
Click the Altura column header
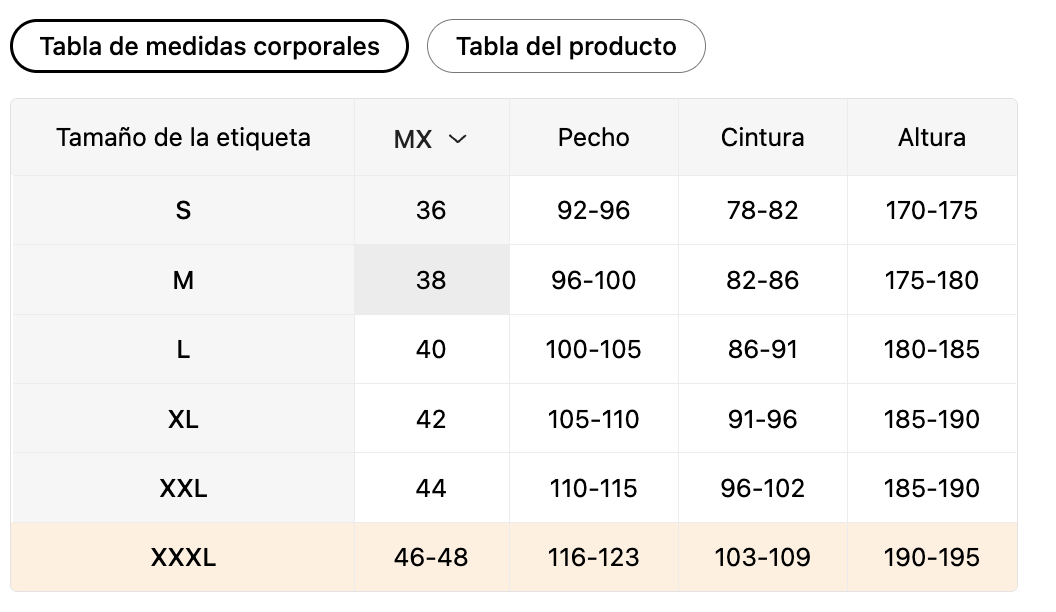click(x=932, y=137)
